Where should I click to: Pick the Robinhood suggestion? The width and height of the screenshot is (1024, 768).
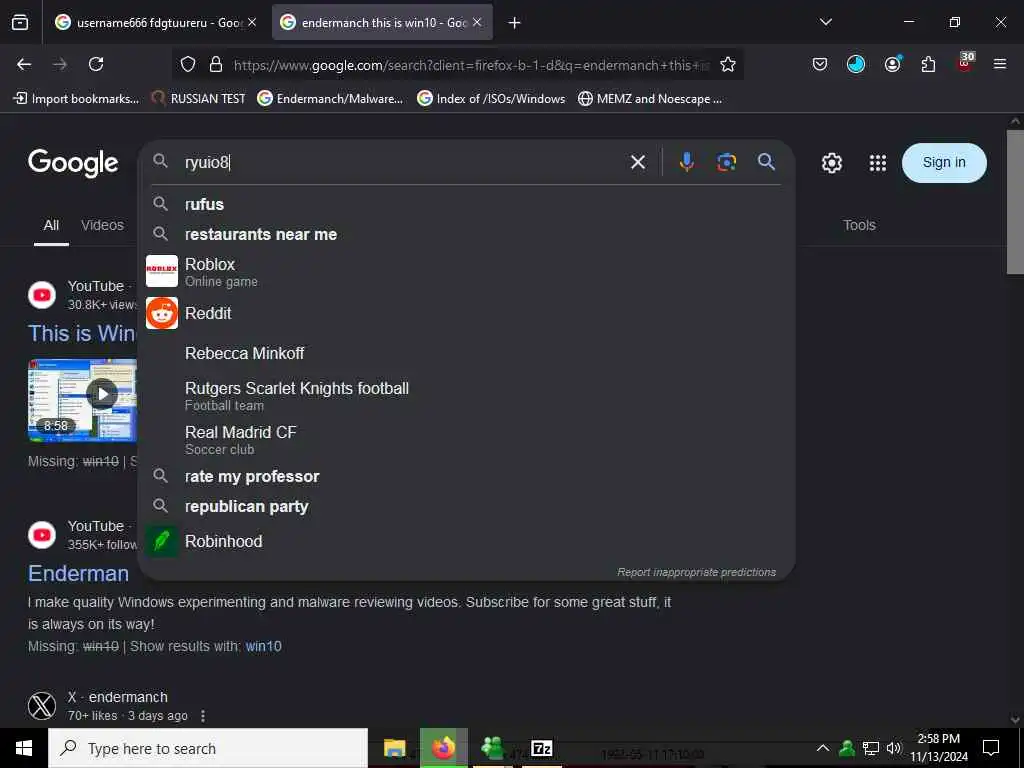[x=466, y=541]
